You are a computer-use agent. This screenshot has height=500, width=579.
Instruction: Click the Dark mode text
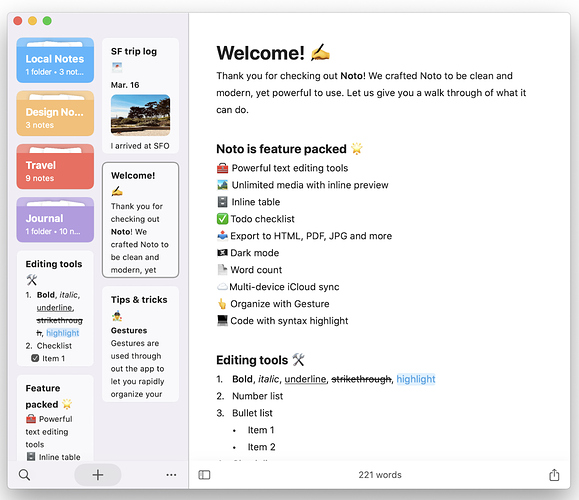coord(254,253)
